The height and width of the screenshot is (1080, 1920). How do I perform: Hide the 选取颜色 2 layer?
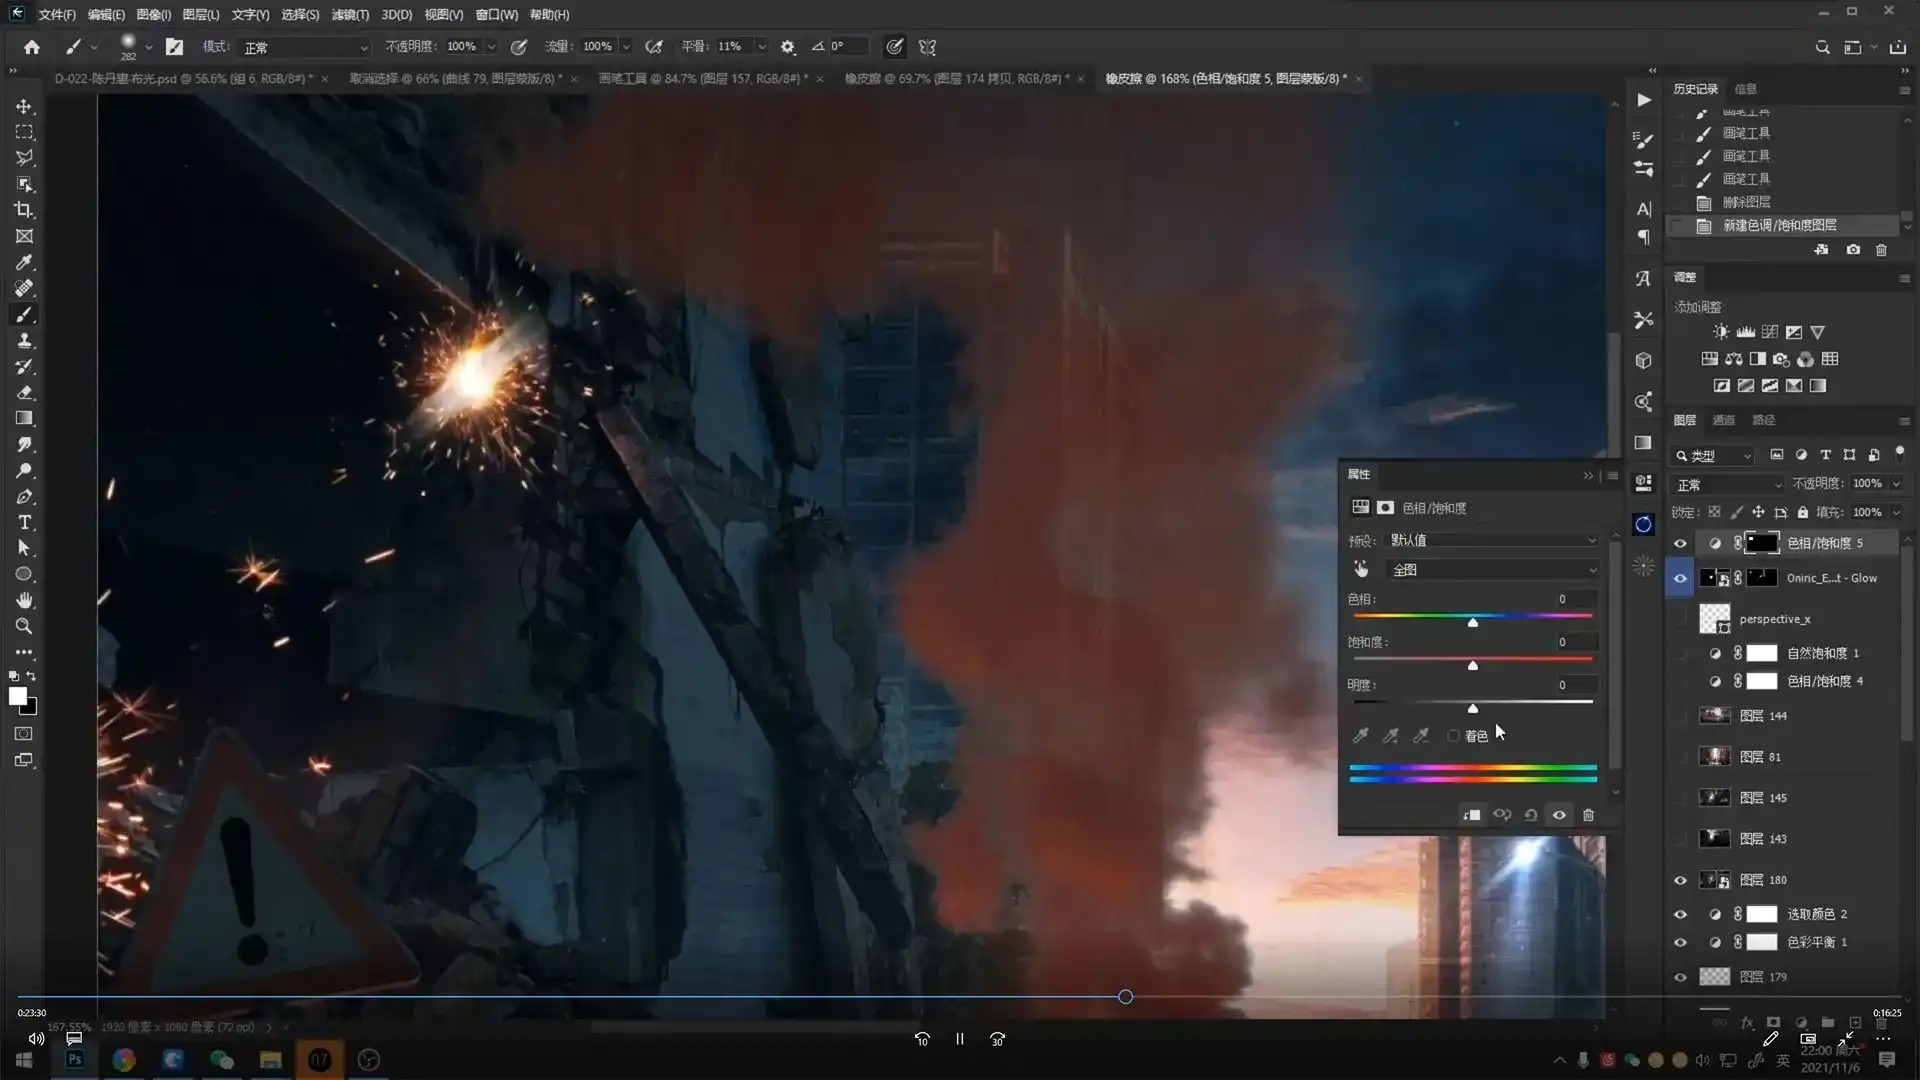(1680, 914)
